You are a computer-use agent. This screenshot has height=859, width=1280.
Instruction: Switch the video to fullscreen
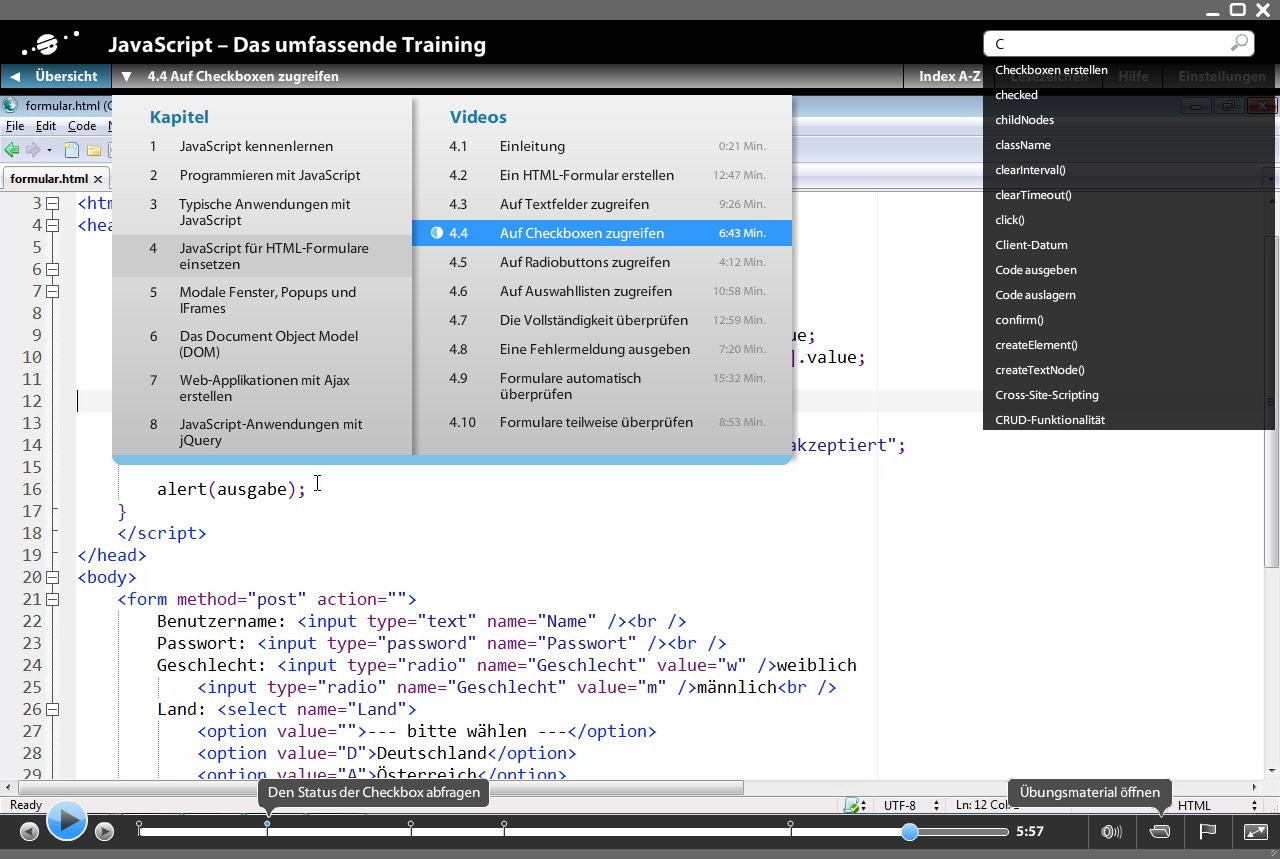1256,831
